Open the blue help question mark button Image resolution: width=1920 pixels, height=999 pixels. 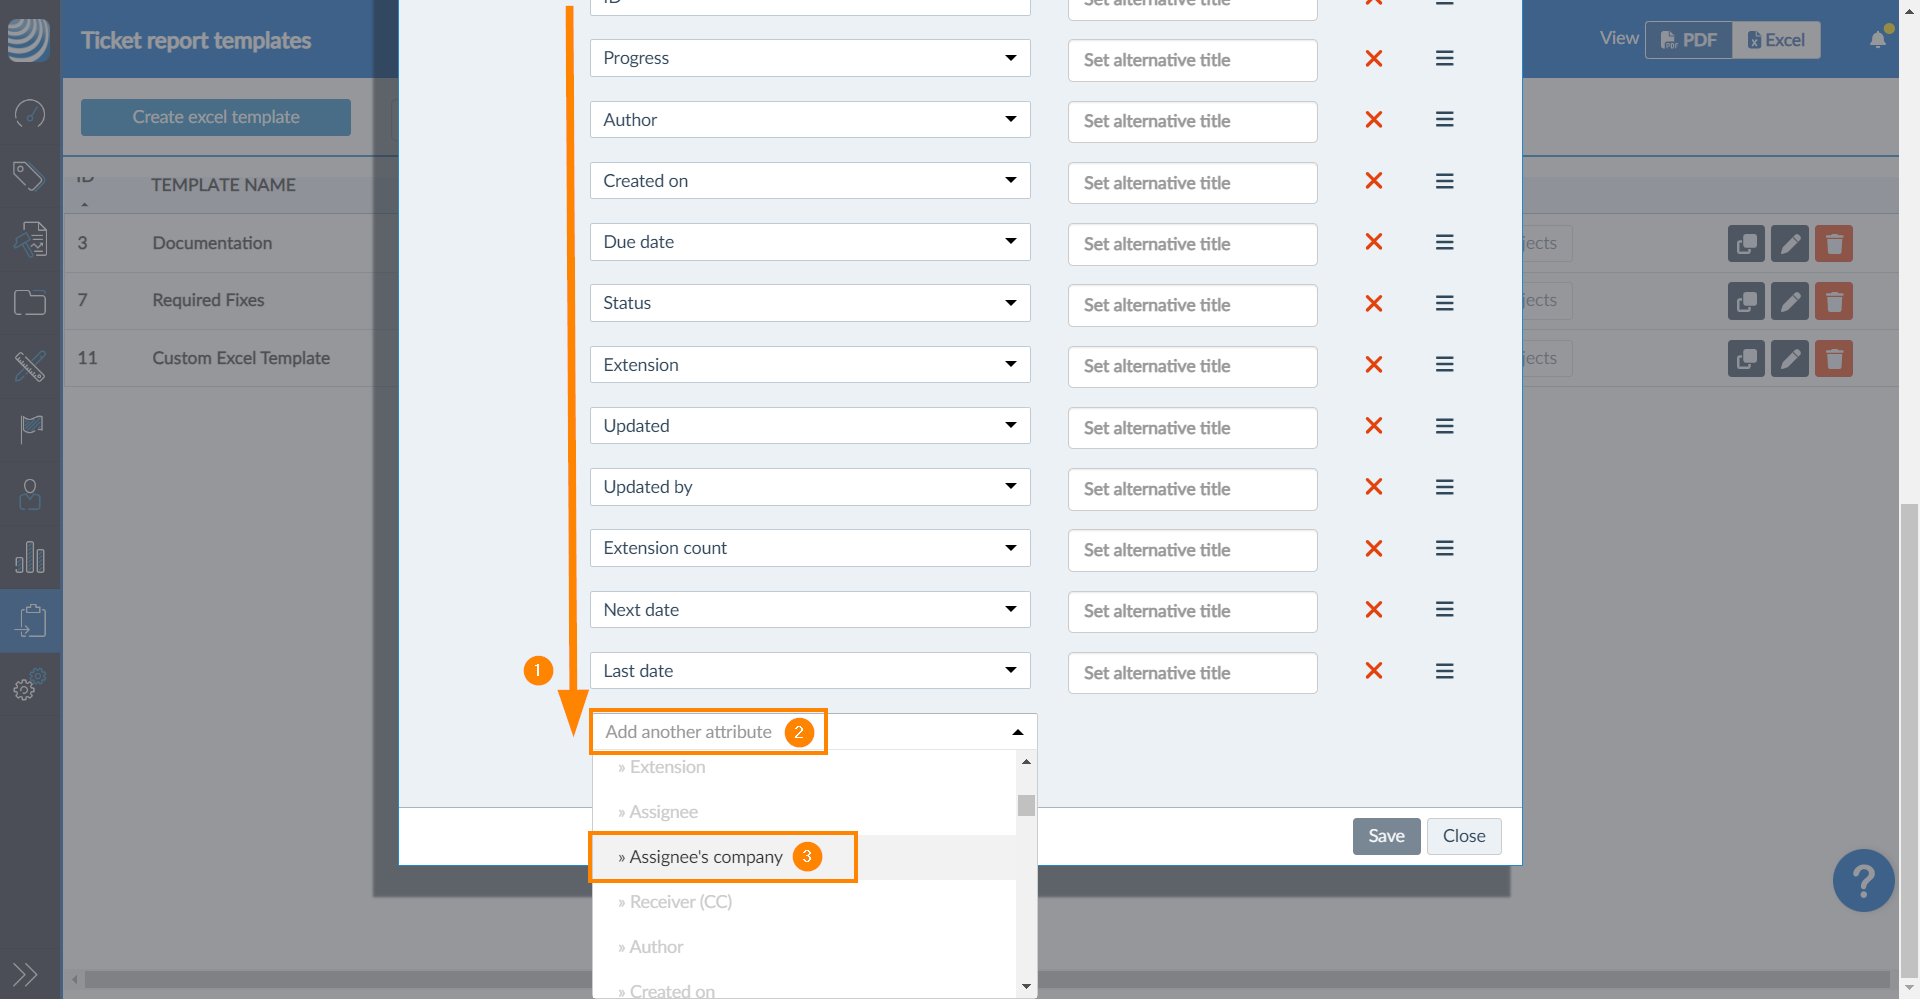(x=1862, y=881)
